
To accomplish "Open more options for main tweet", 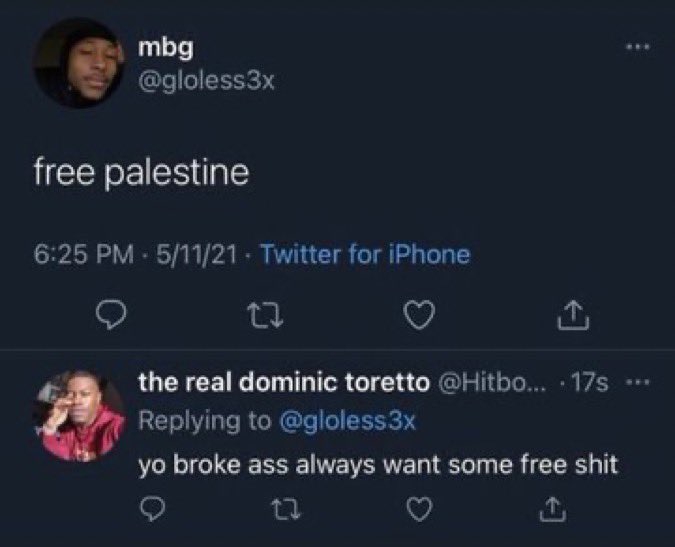I will (638, 46).
